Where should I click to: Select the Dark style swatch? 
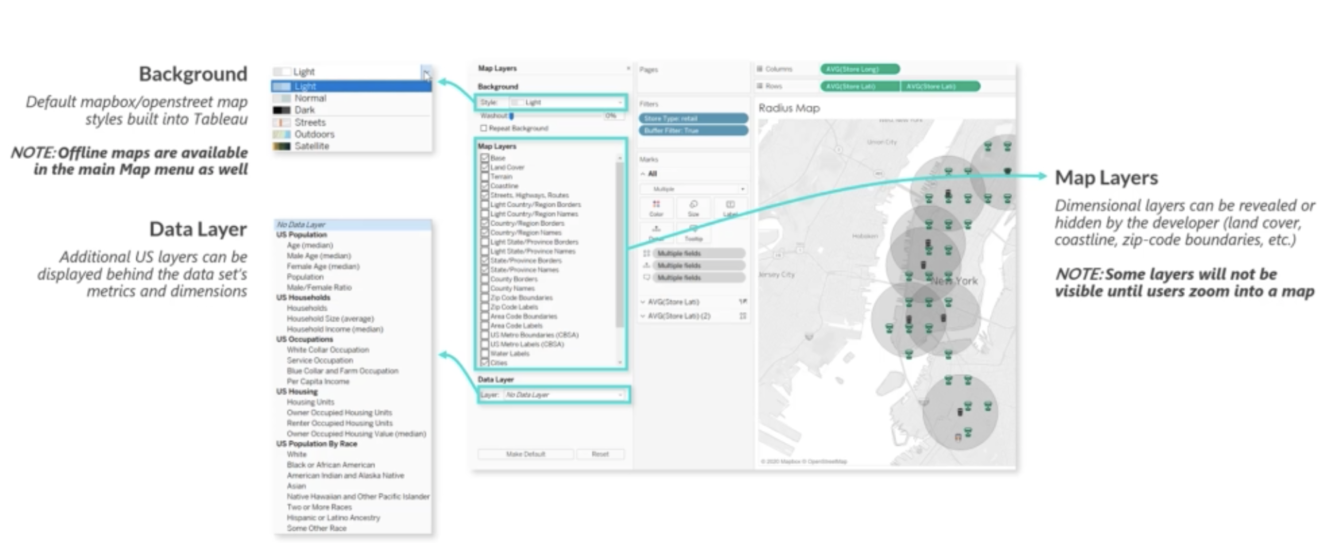pos(282,110)
